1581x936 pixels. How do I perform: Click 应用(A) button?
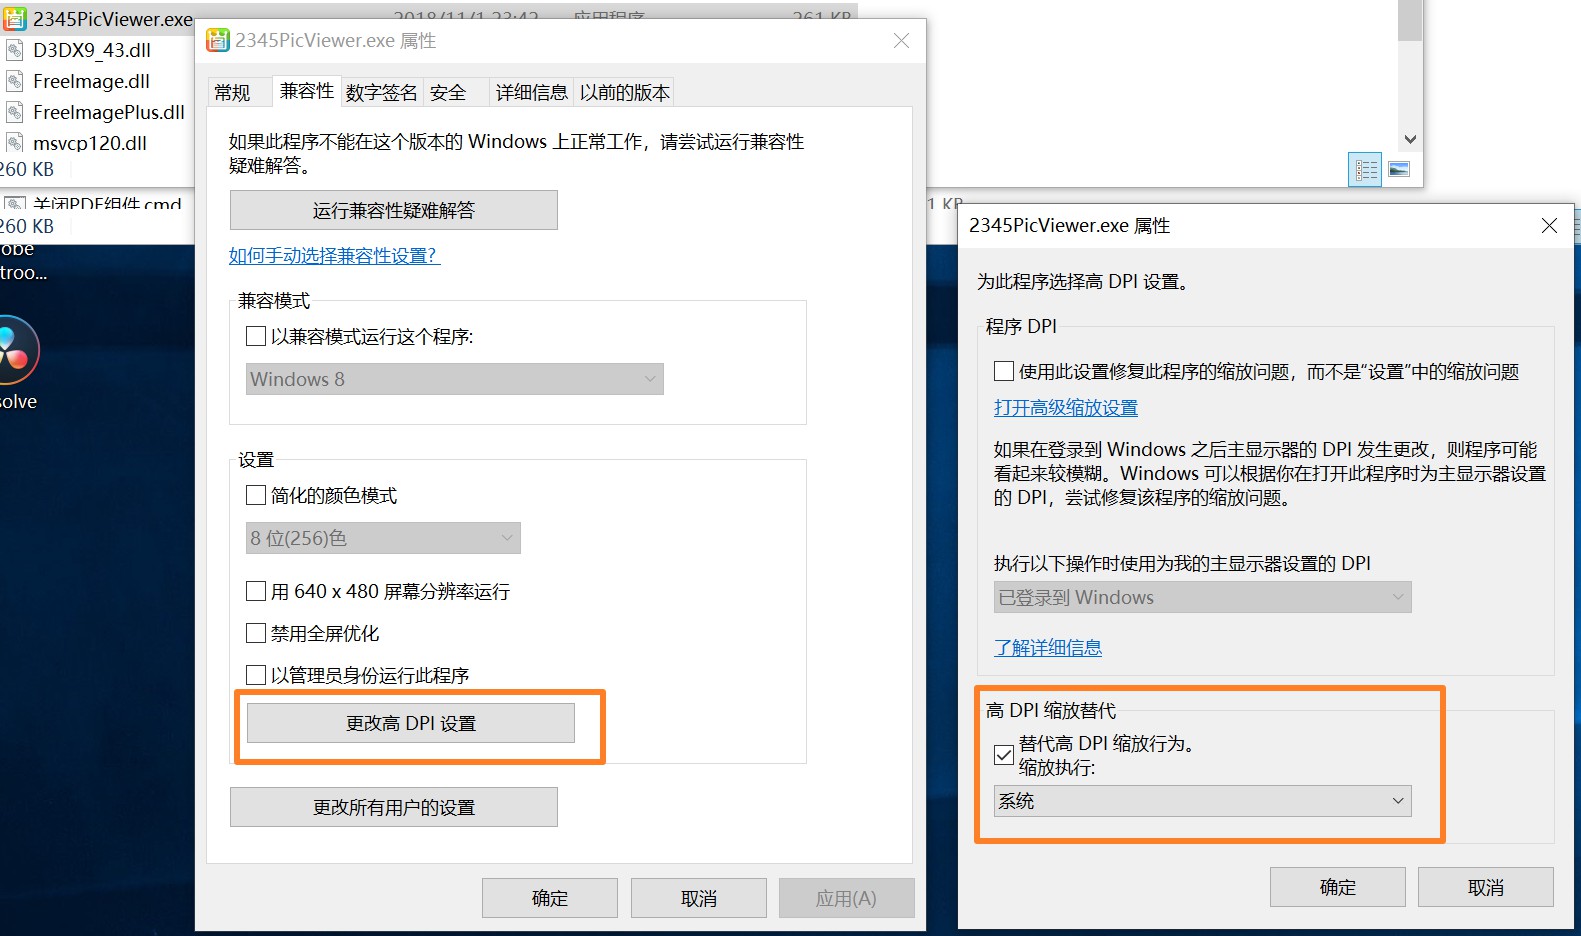847,898
